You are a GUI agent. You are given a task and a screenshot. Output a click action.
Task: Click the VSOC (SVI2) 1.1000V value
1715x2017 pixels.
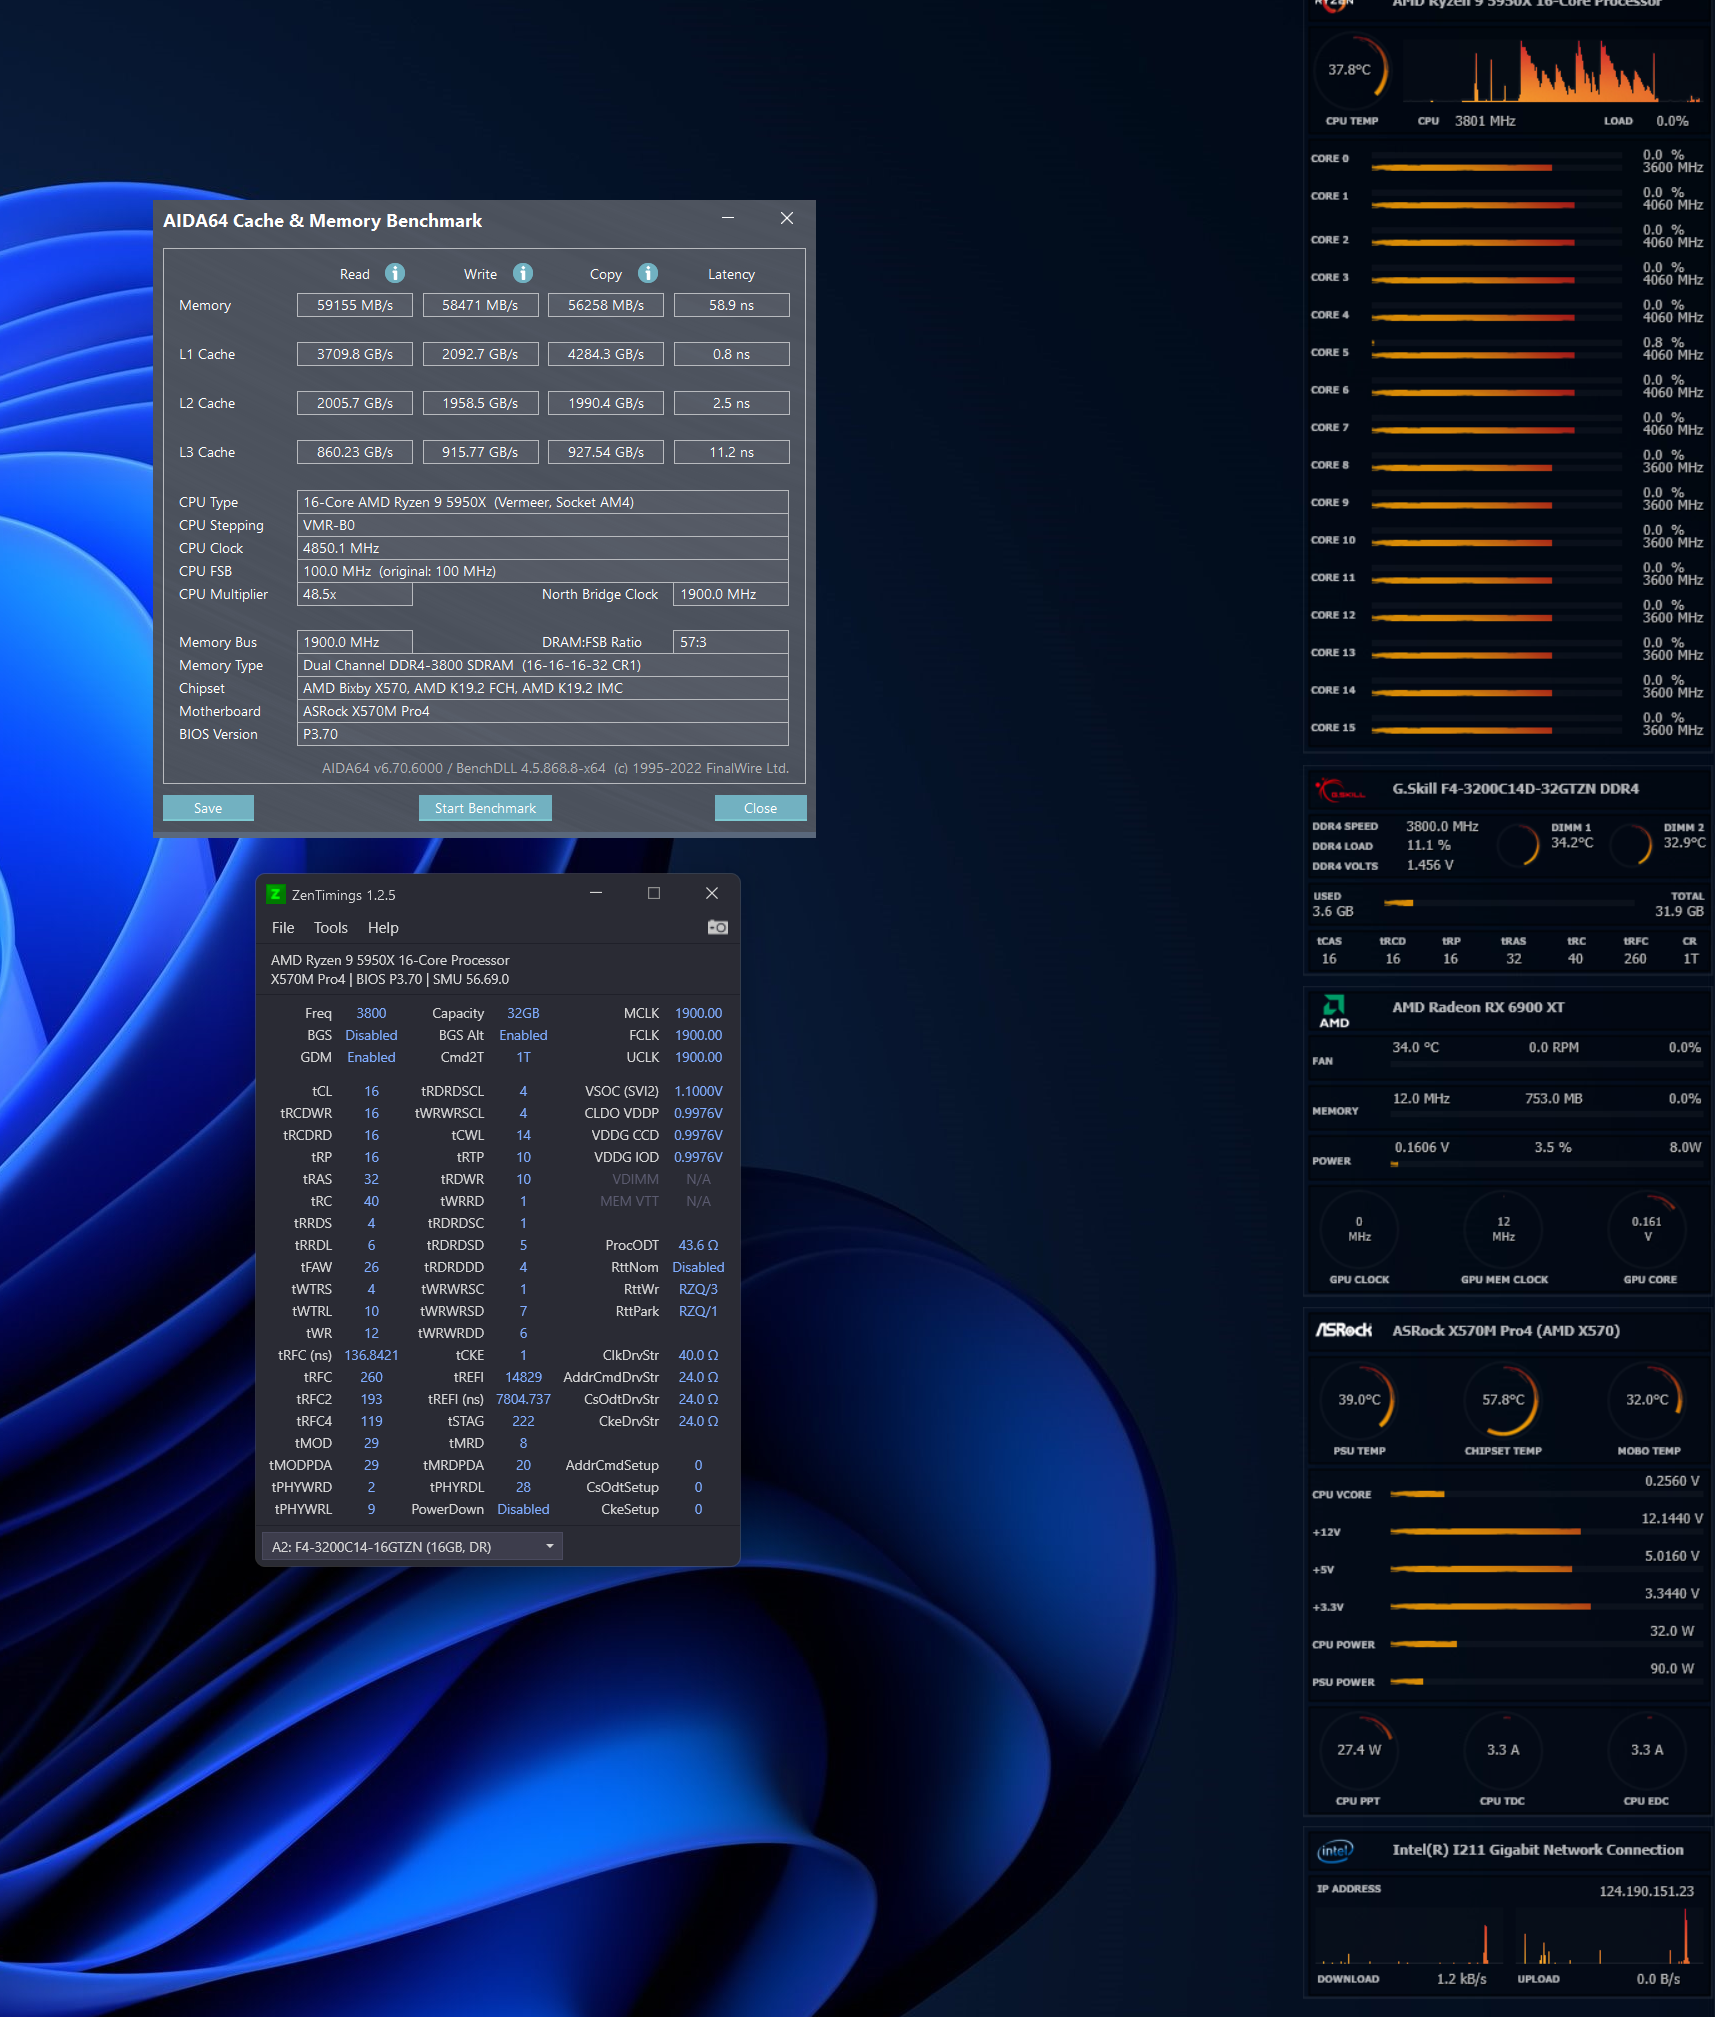[698, 1091]
